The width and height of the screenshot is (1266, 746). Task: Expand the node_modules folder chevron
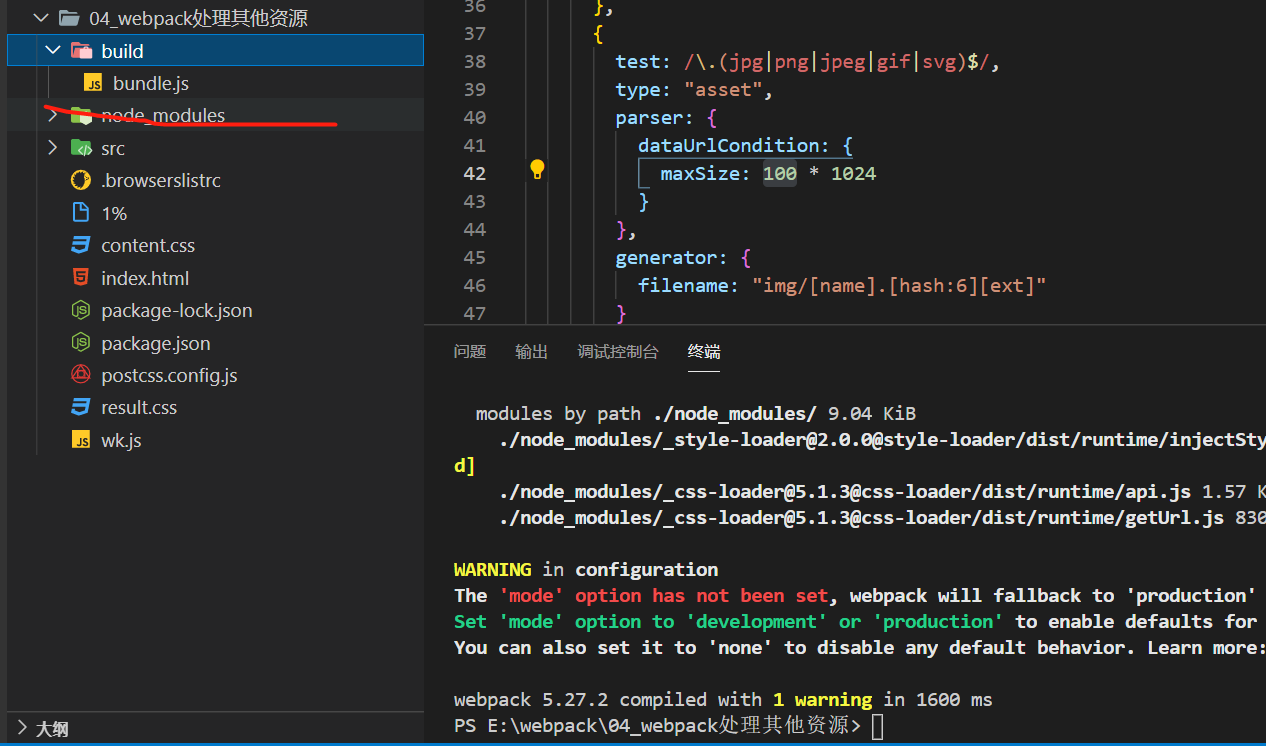[53, 115]
